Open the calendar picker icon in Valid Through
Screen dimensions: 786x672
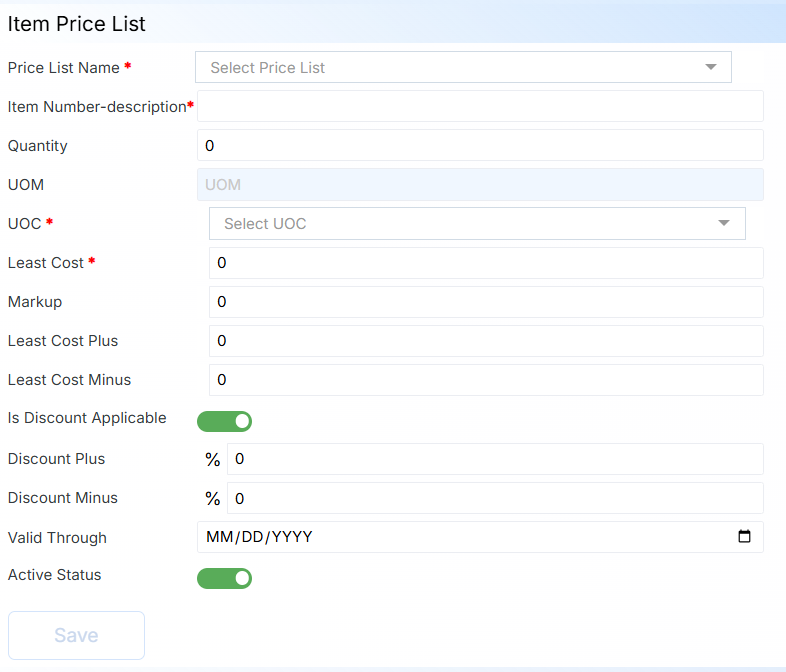click(x=744, y=537)
